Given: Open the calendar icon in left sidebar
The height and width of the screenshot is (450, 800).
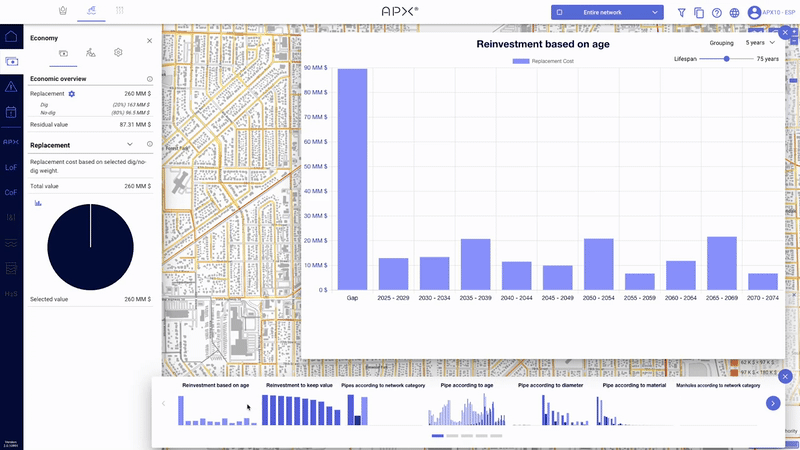Looking at the screenshot, I should coord(11,113).
